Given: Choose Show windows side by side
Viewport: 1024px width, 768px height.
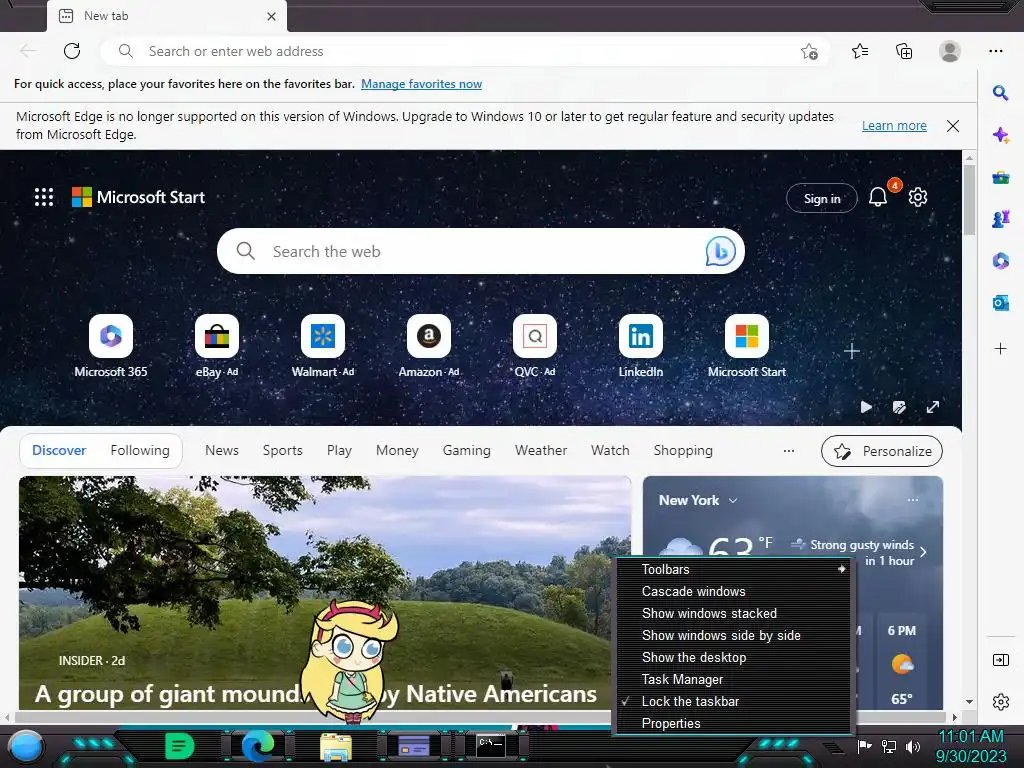Looking at the screenshot, I should [735, 635].
